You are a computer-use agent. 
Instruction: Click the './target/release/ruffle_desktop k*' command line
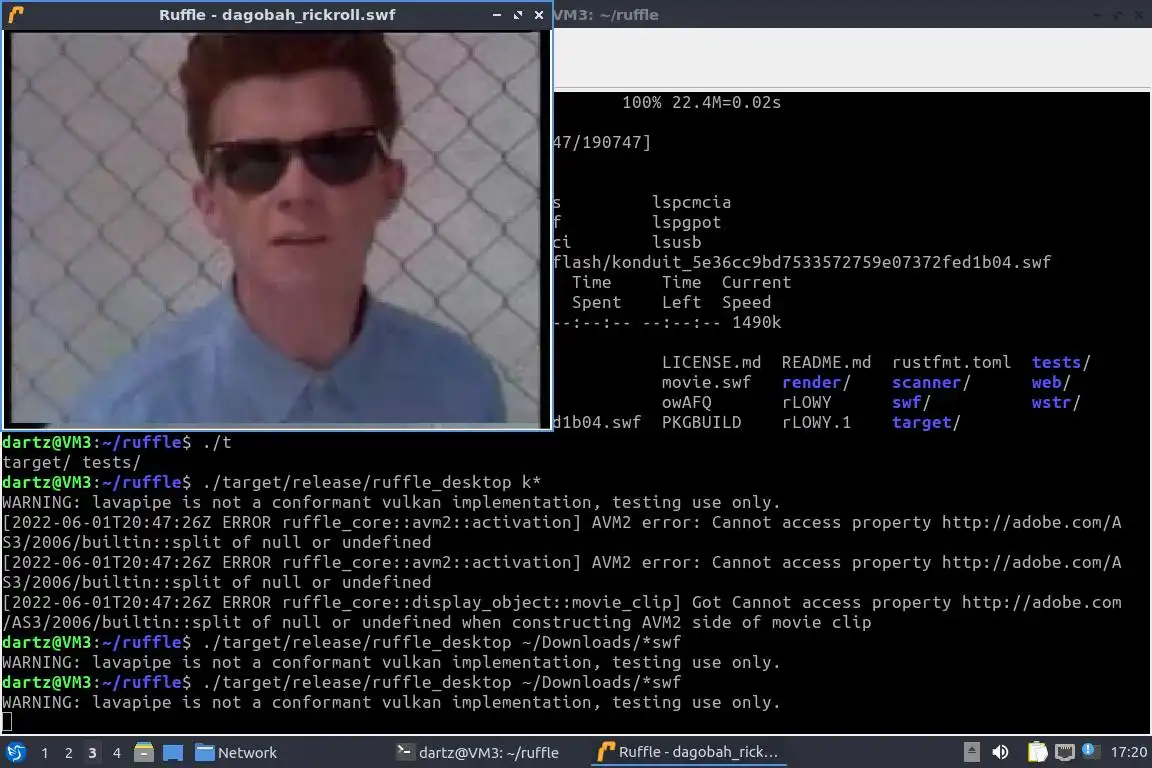coord(371,482)
